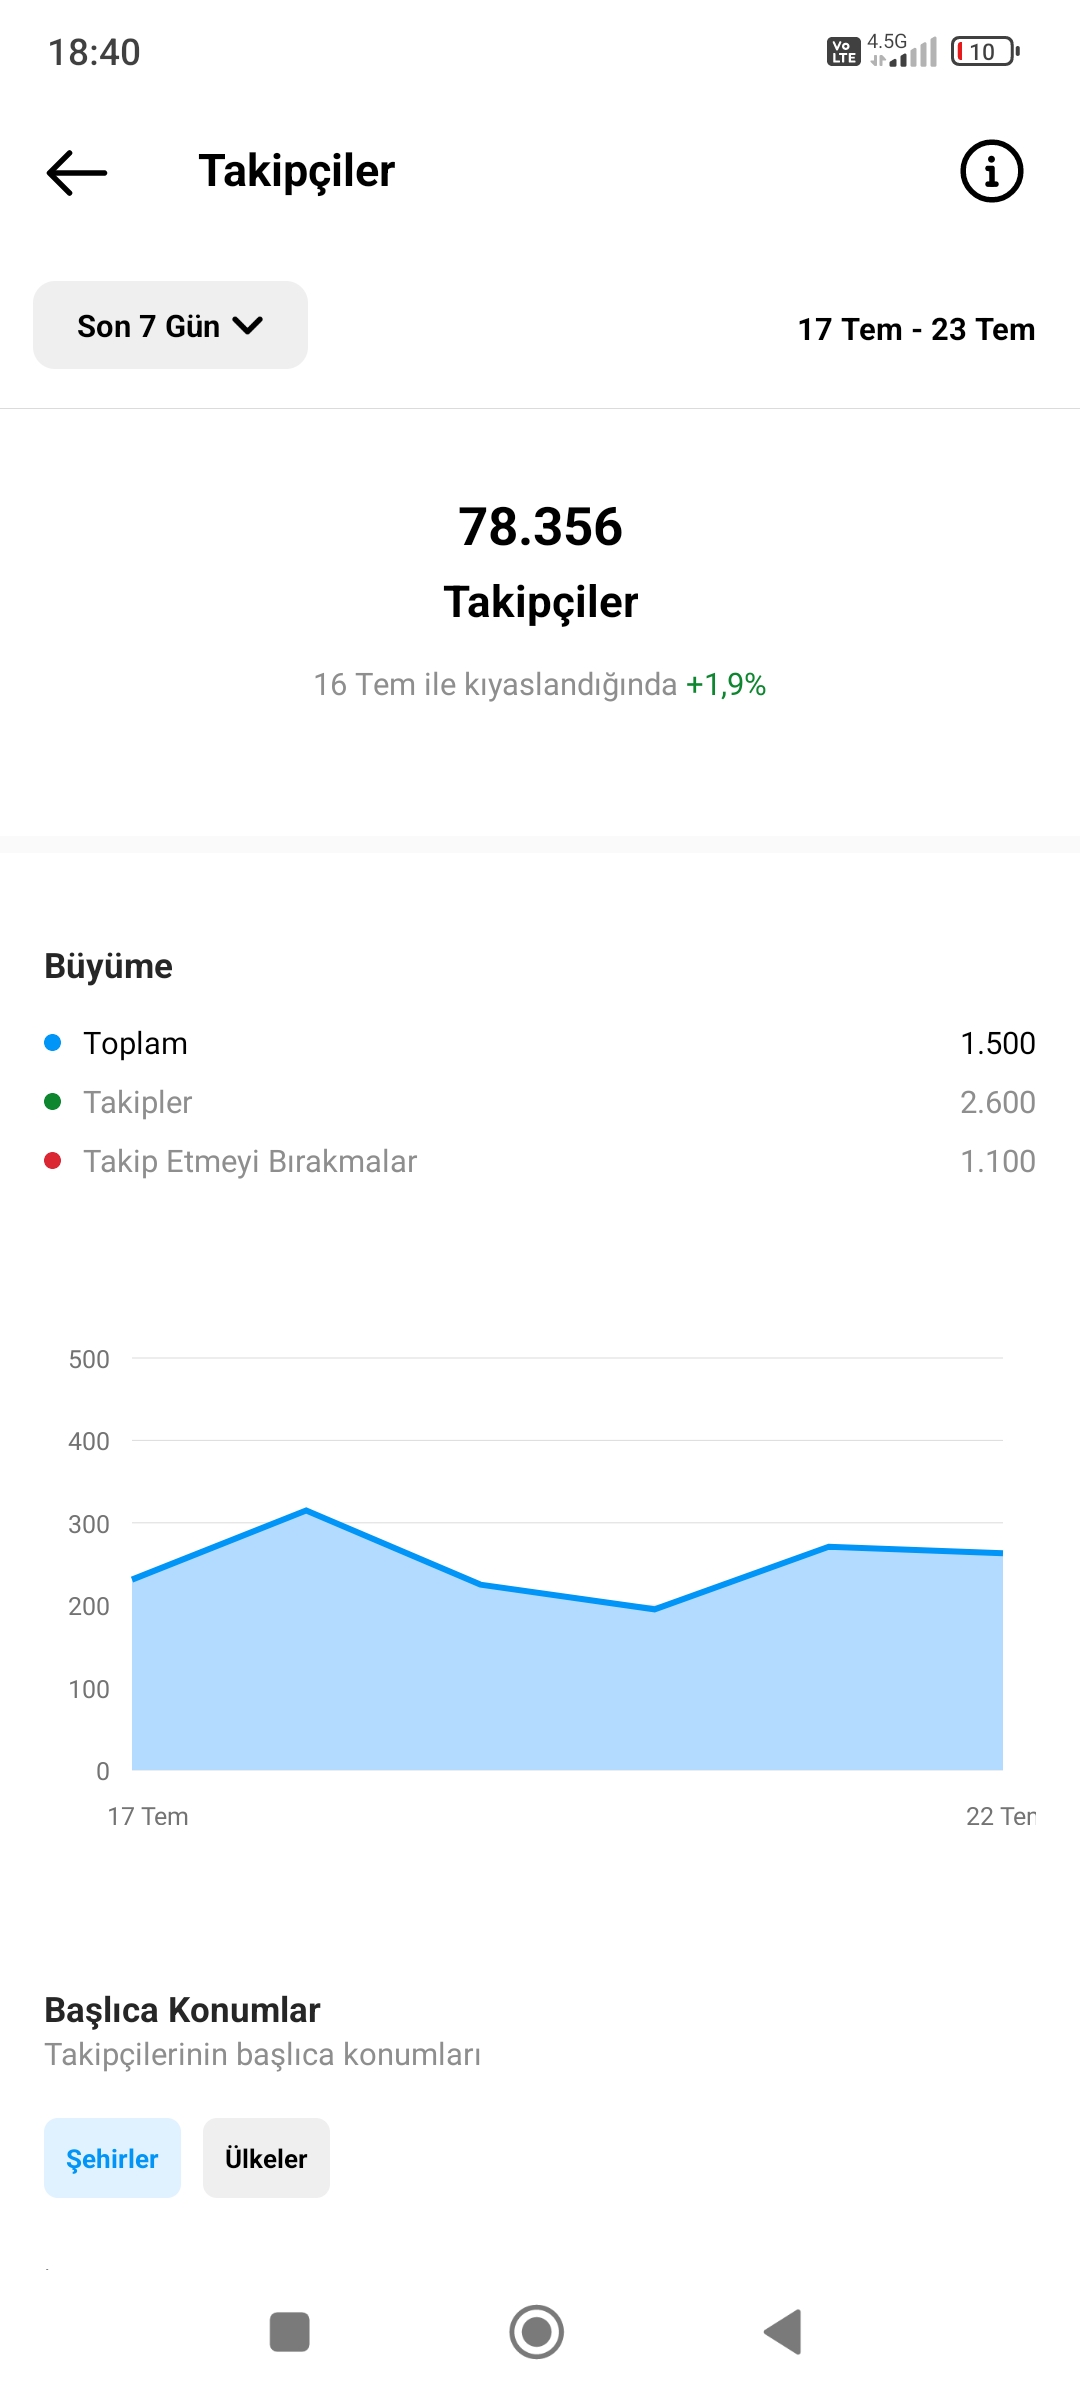Viewport: 1080px width, 2400px height.
Task: Open the info circle icon
Action: tap(991, 171)
